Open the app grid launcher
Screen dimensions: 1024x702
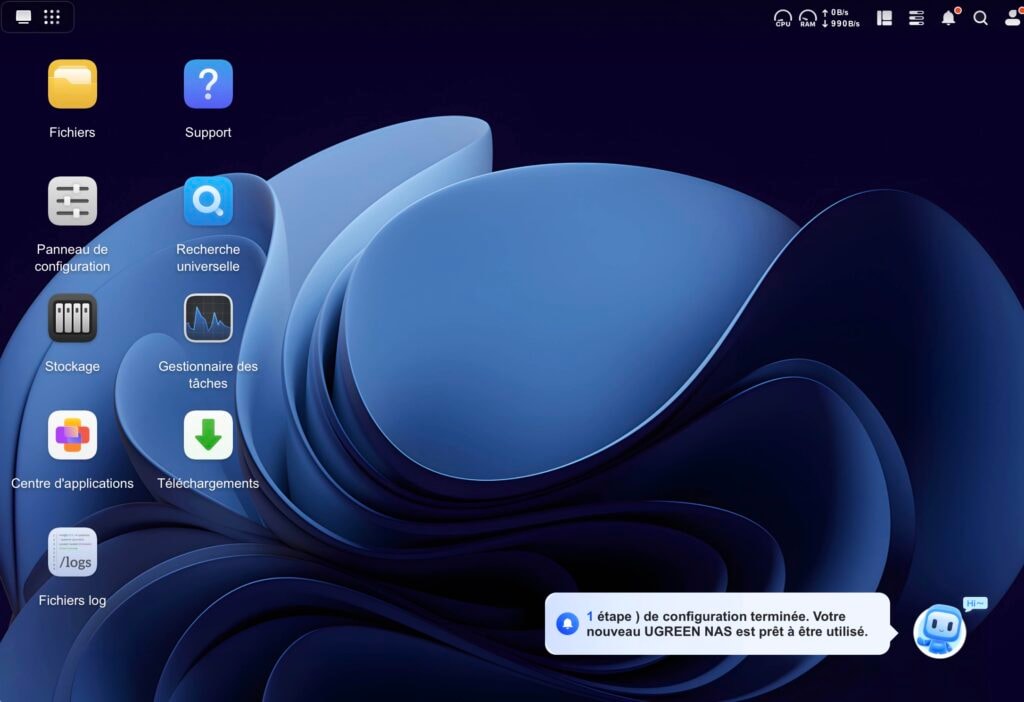[52, 17]
